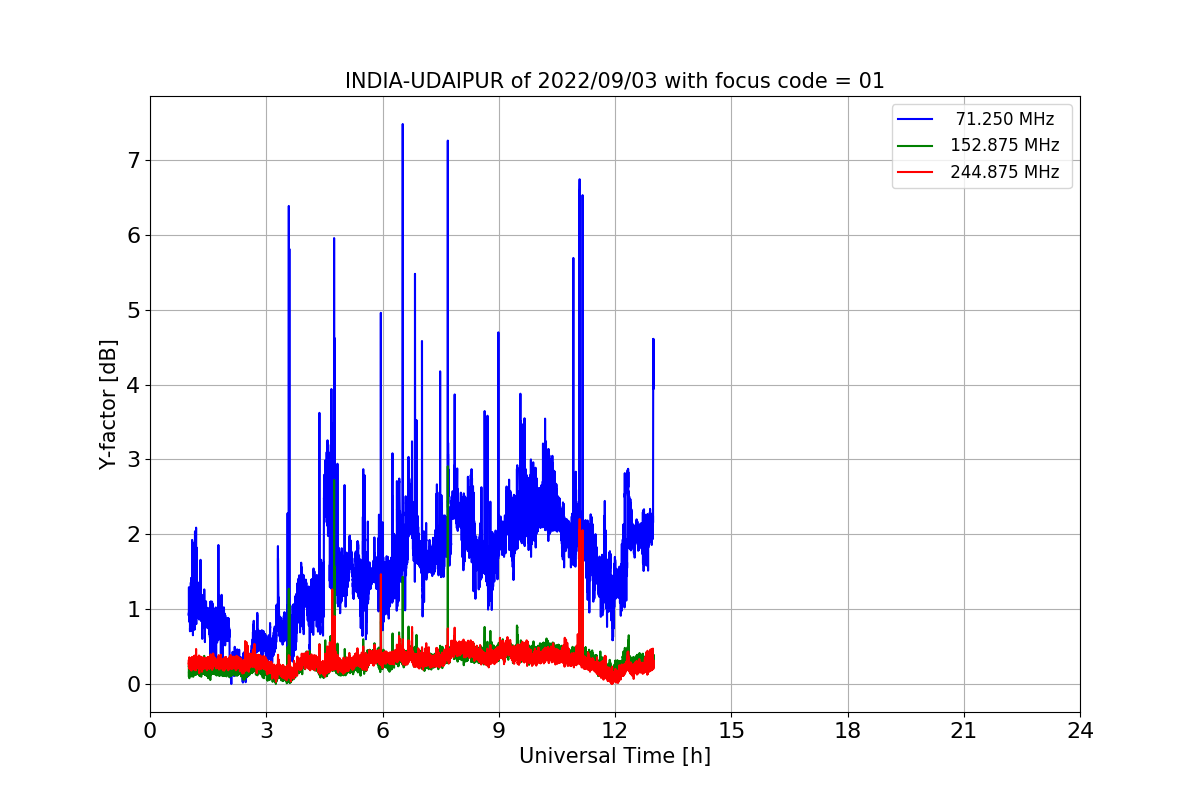Click x-axis tick label 12
The height and width of the screenshot is (800, 1200).
[615, 731]
